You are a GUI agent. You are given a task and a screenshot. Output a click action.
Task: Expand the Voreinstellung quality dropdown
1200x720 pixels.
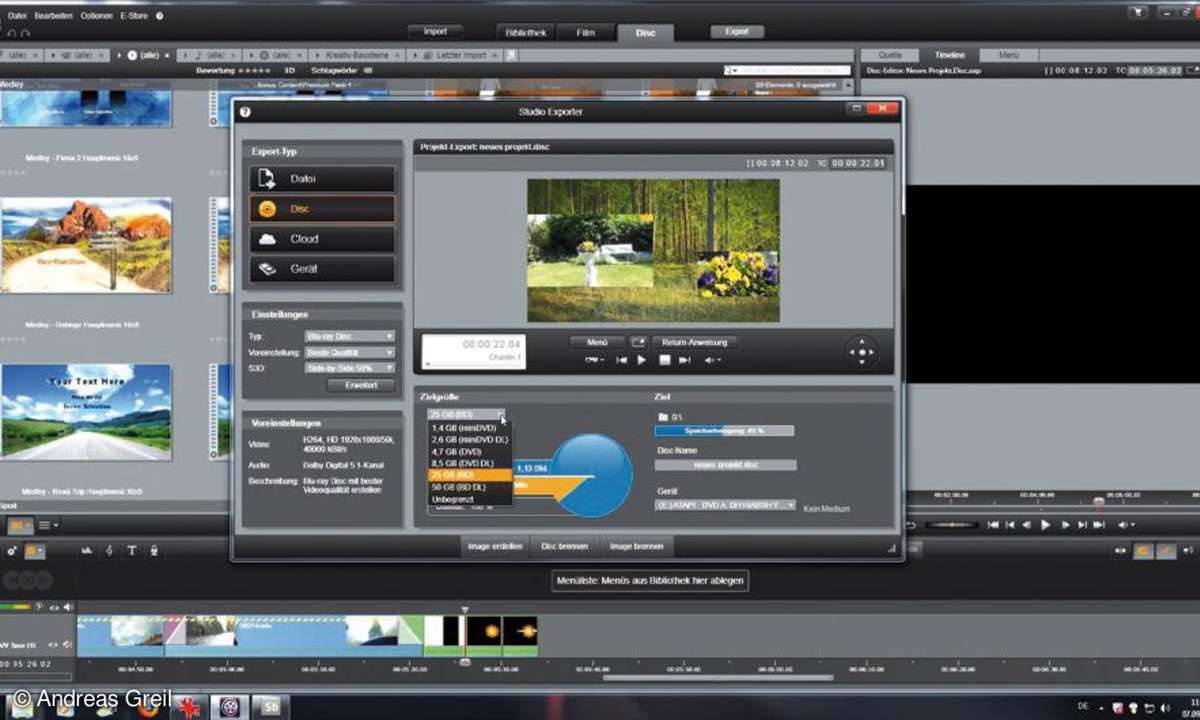[349, 353]
